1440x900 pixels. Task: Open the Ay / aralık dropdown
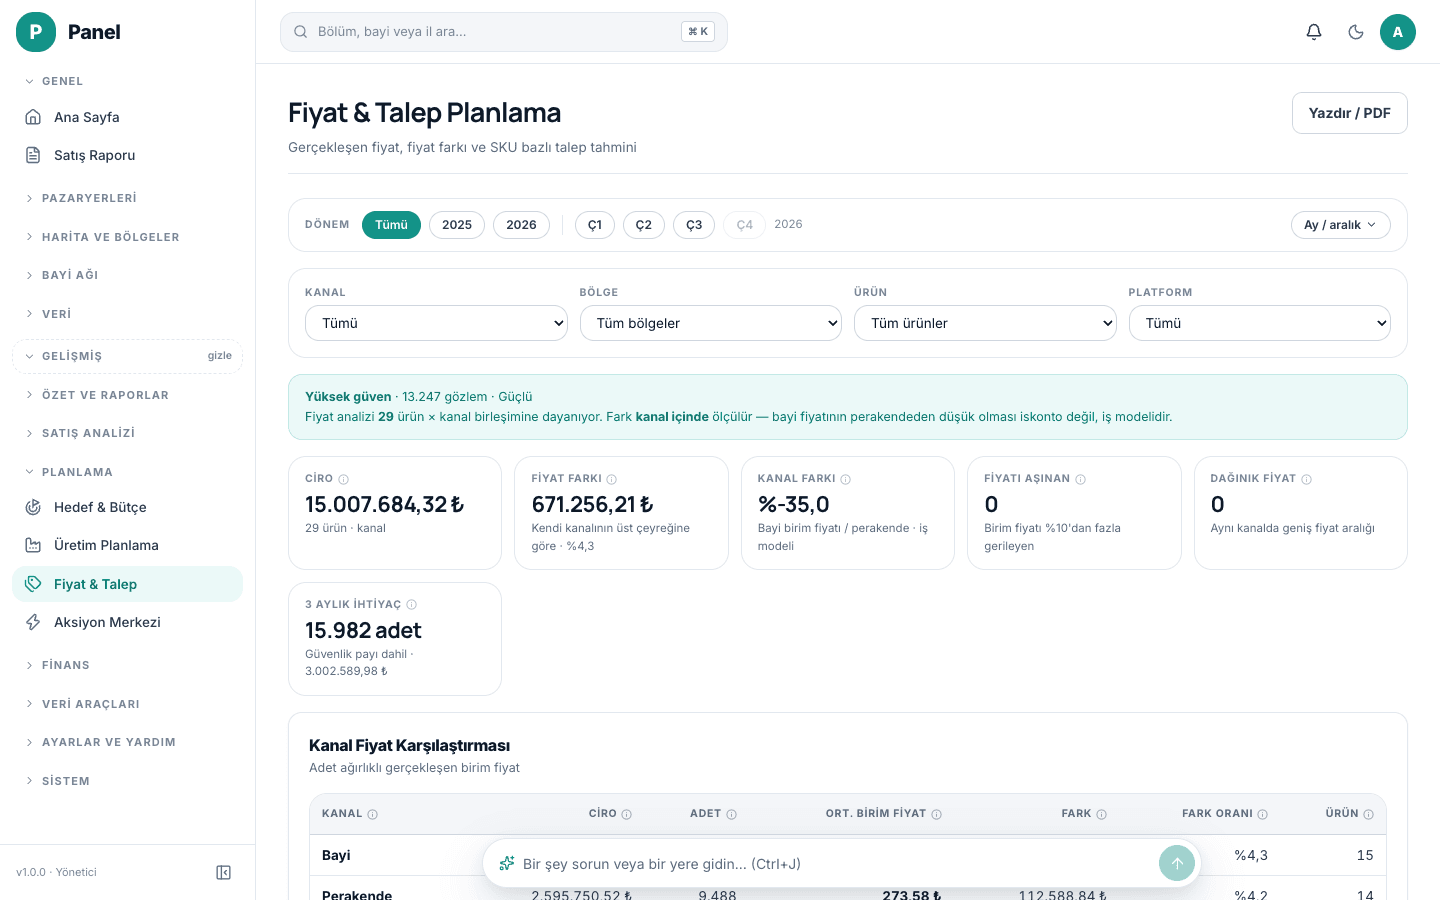1340,225
